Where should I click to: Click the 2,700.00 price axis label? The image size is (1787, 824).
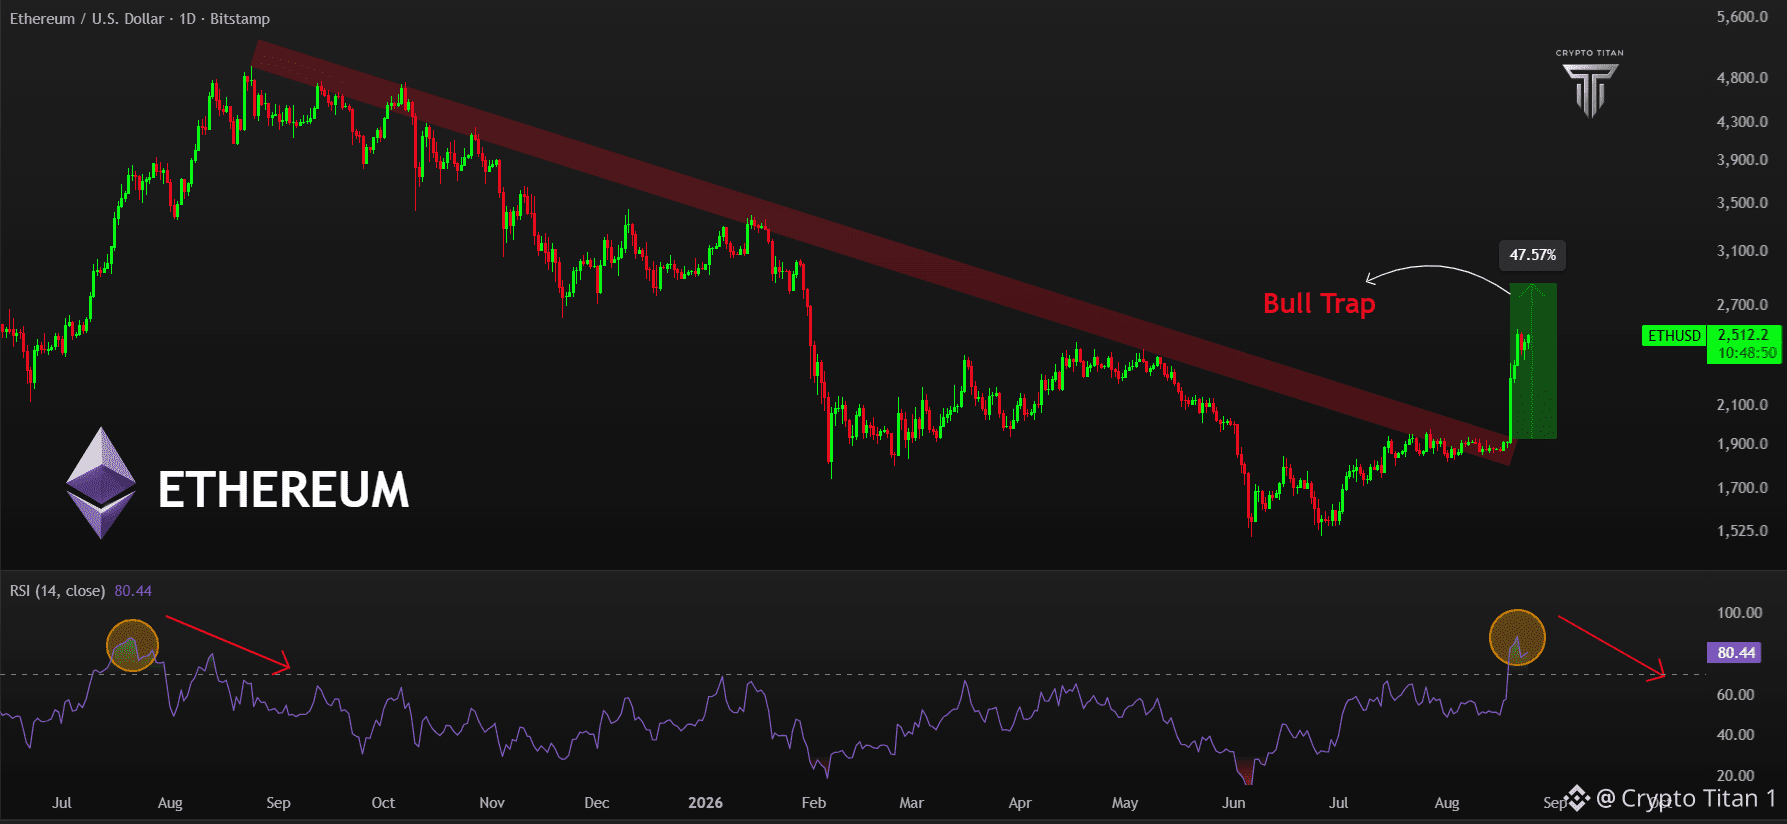point(1742,305)
